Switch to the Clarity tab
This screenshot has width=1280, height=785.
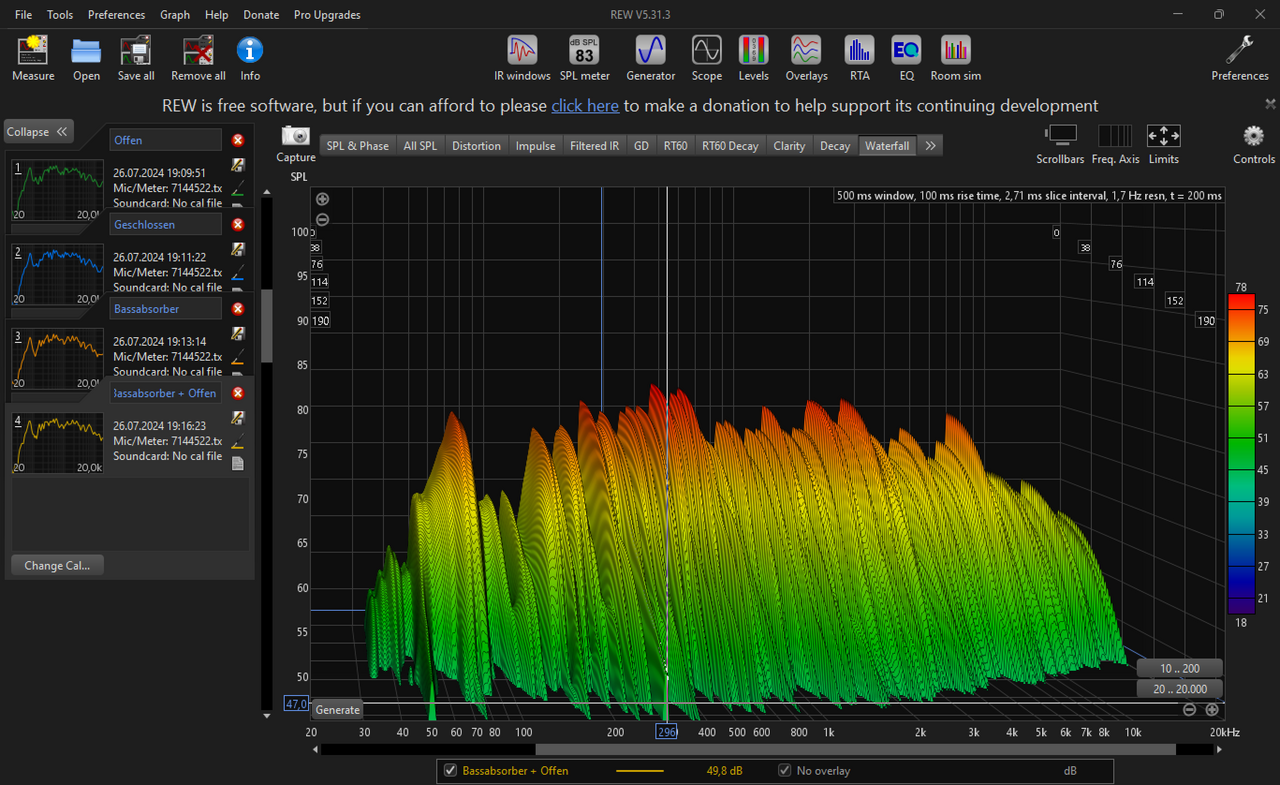pyautogui.click(x=789, y=146)
